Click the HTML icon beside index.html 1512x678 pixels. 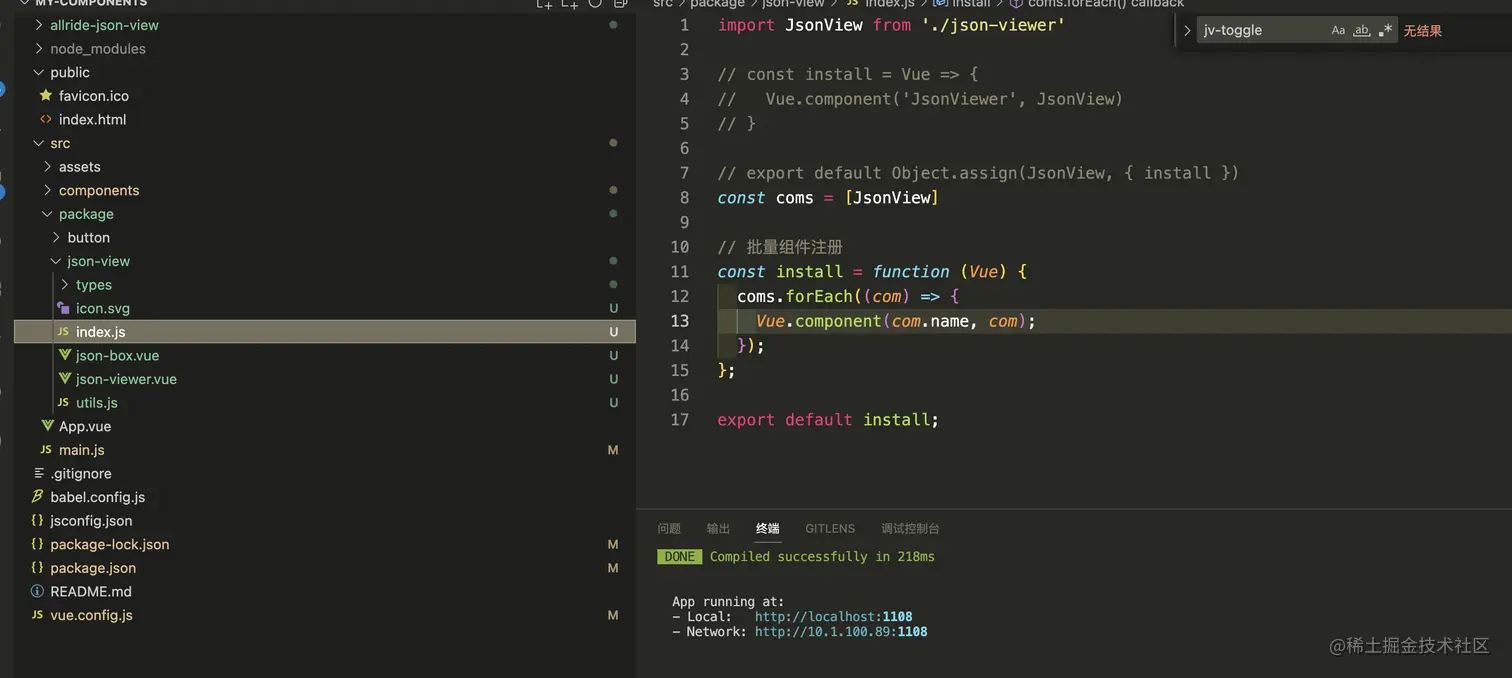click(45, 119)
